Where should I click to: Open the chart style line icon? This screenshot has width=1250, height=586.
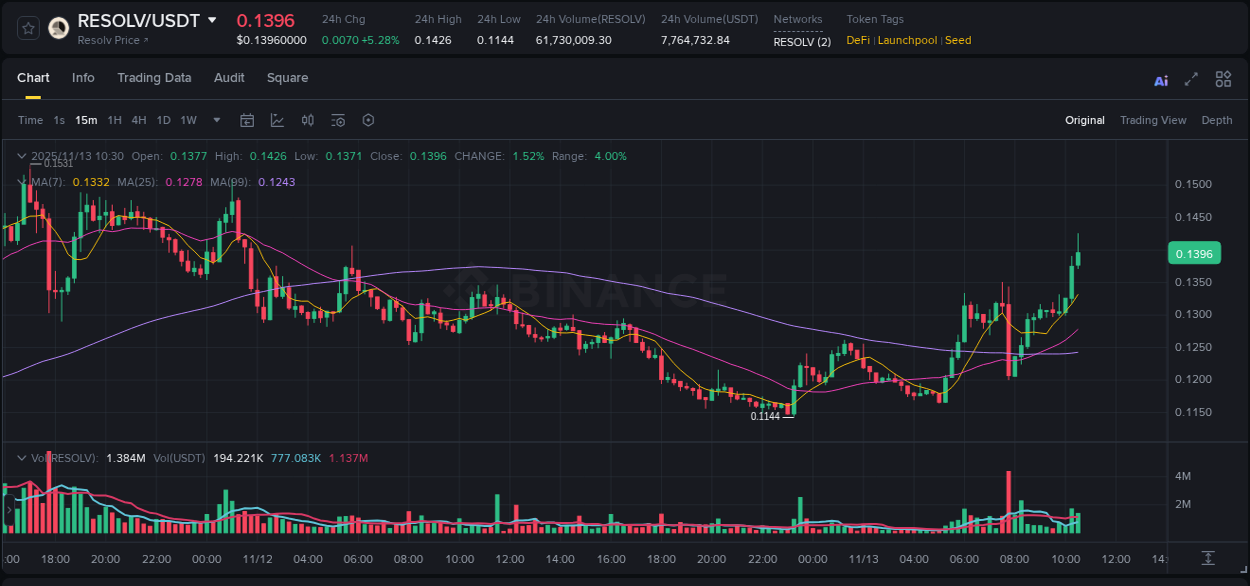(277, 120)
